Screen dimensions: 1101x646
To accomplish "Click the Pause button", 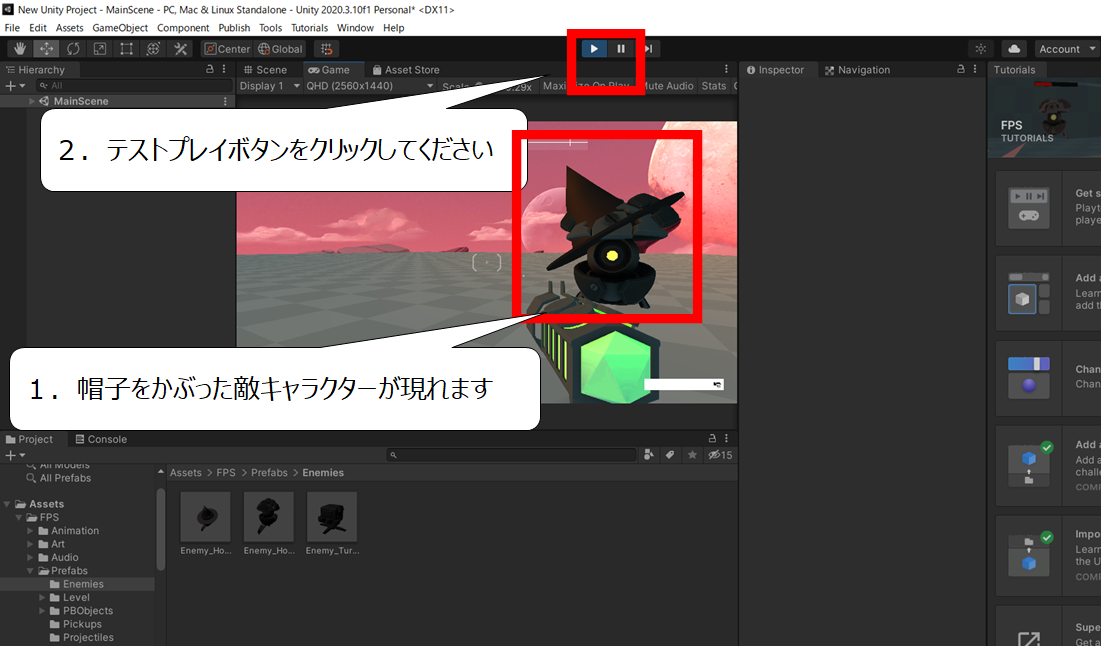I will click(x=621, y=48).
